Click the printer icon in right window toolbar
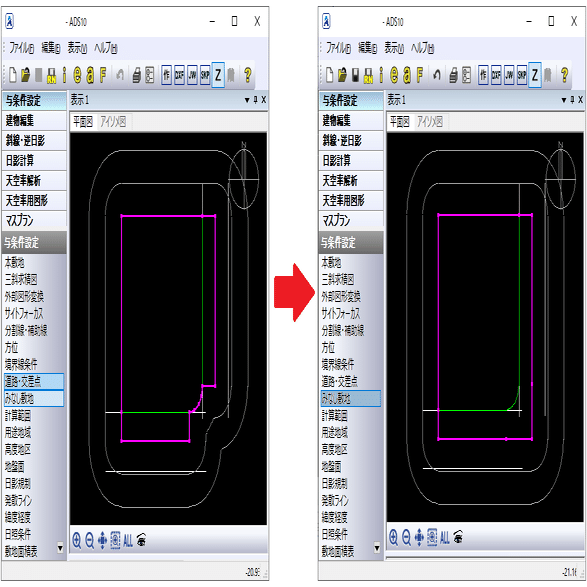The height and width of the screenshot is (587, 587). (x=453, y=75)
